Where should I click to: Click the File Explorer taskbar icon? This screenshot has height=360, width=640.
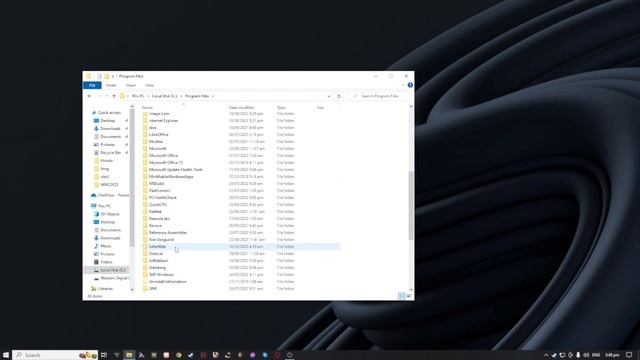point(129,355)
